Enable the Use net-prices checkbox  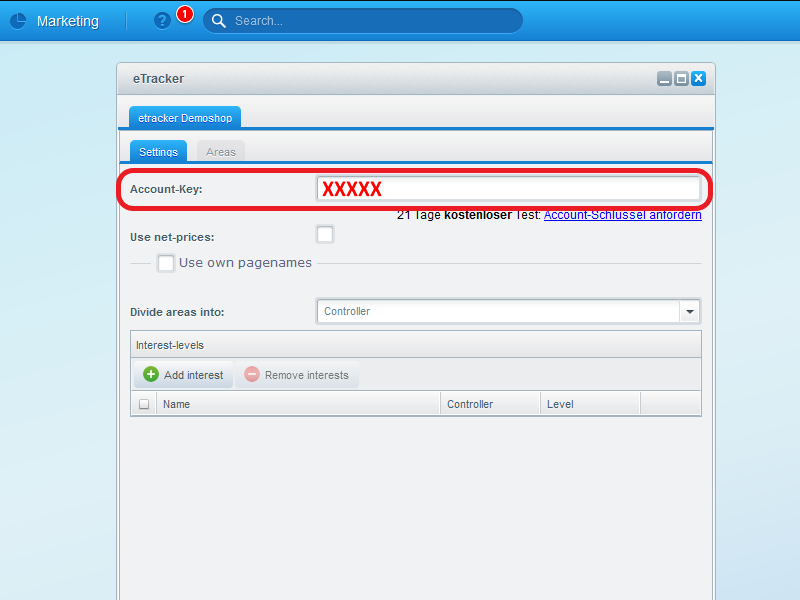click(325, 235)
